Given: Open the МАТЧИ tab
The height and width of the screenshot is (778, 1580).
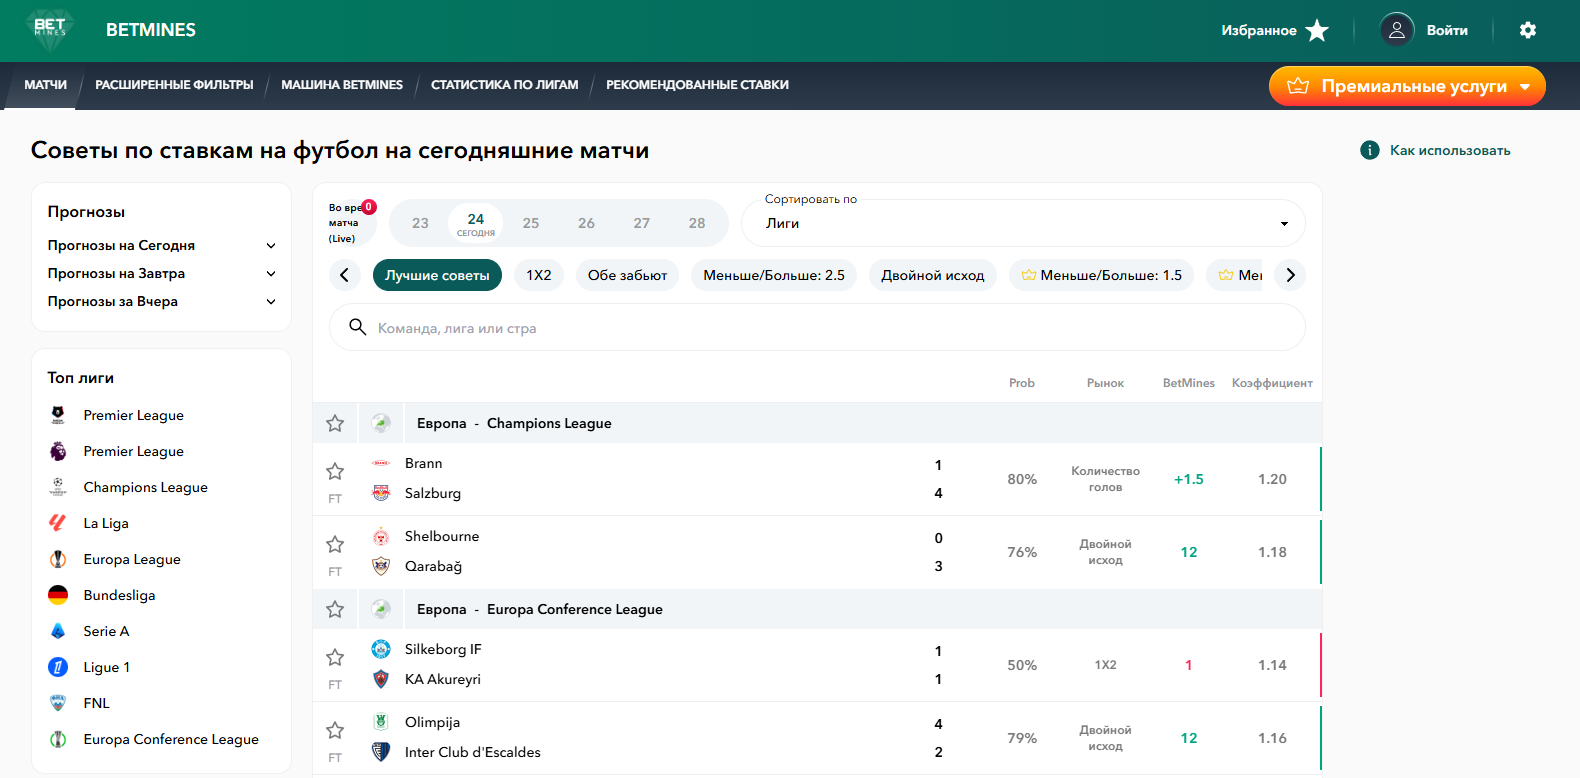Looking at the screenshot, I should click(x=46, y=85).
